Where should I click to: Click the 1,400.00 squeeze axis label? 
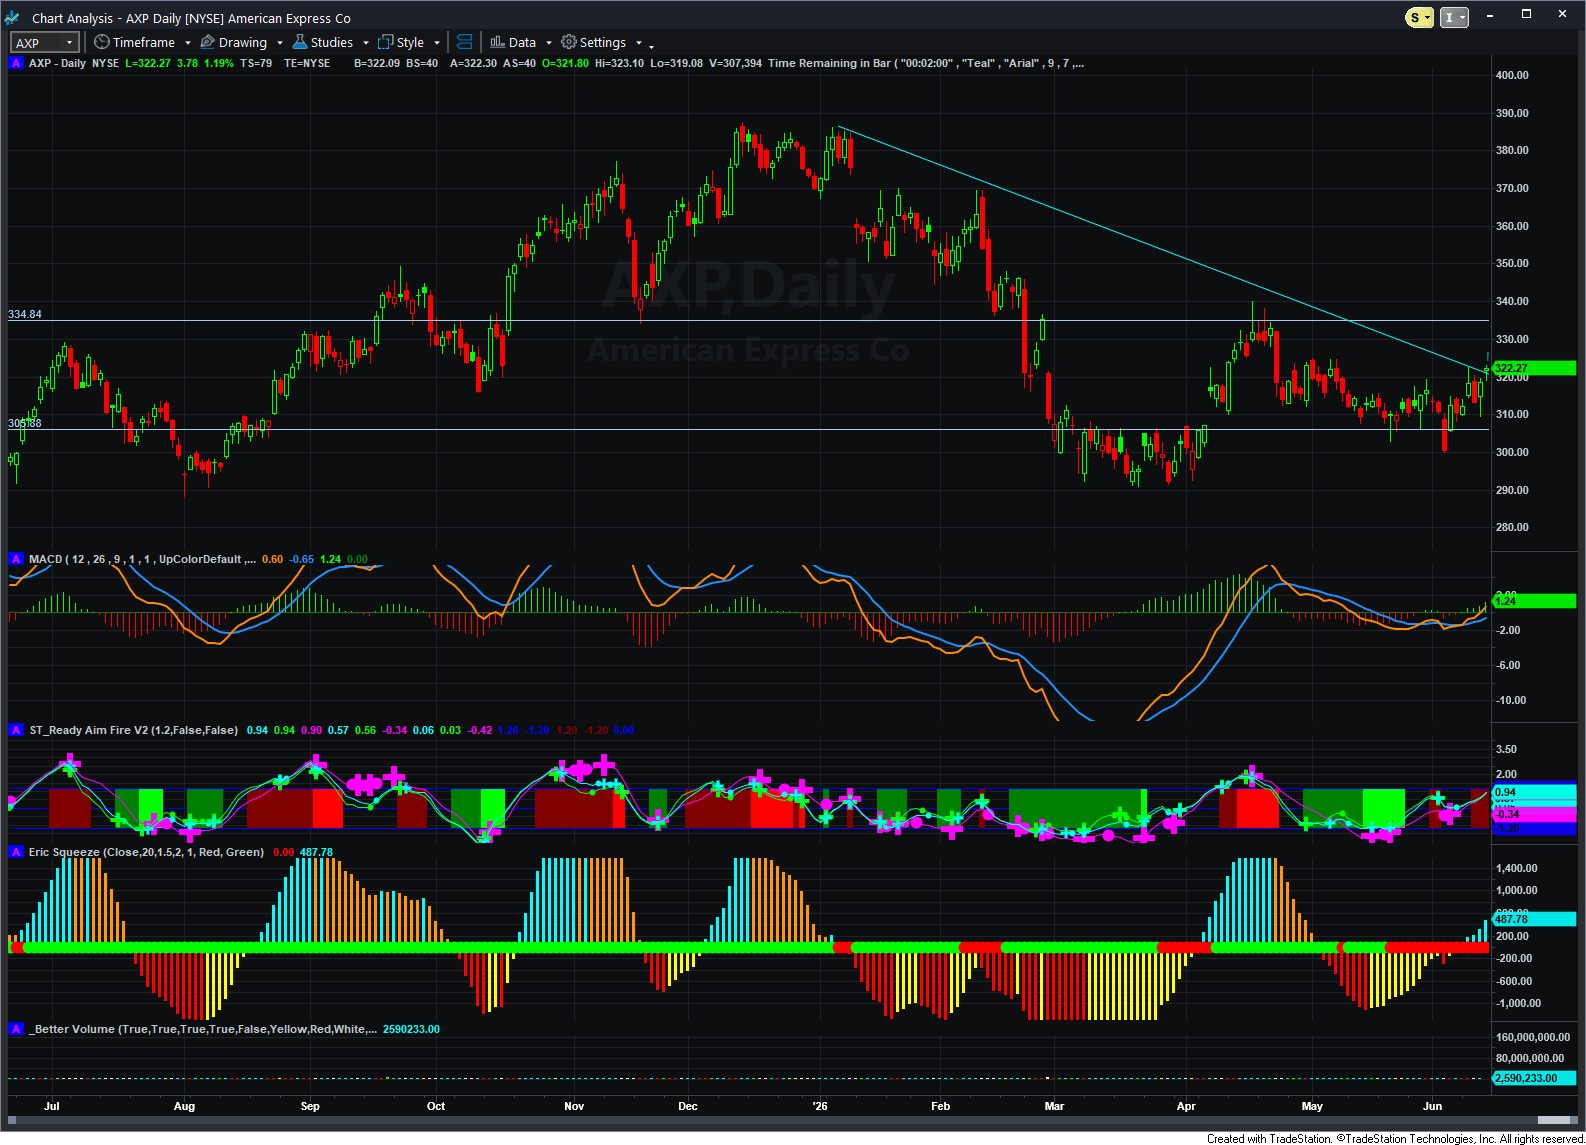[x=1517, y=868]
